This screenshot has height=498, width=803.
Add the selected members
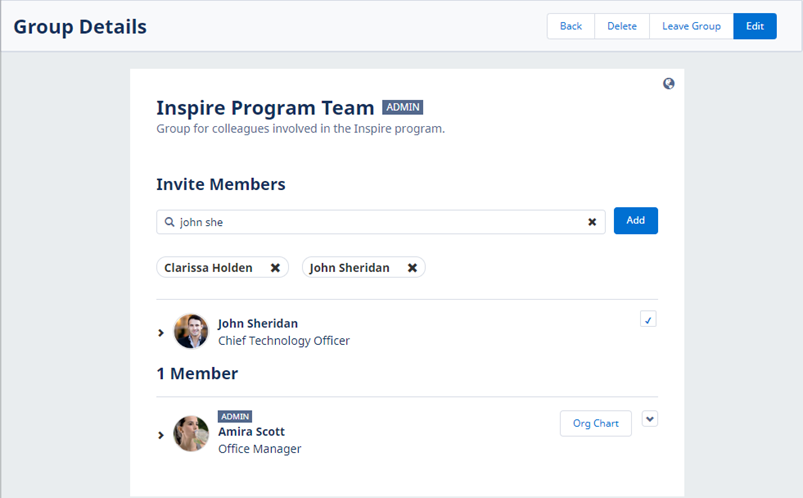tap(635, 221)
